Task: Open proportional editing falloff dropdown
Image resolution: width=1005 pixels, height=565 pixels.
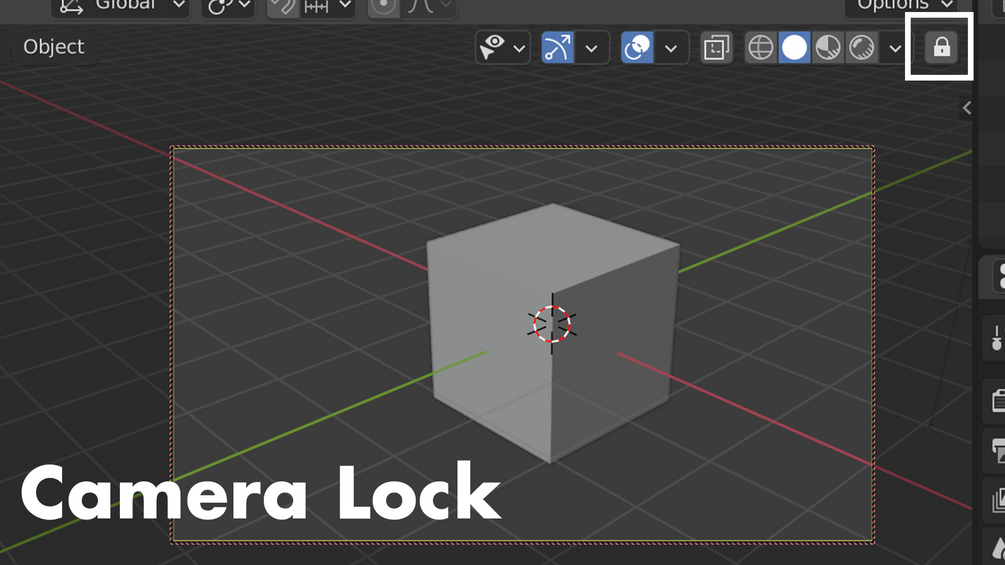Action: coord(429,6)
